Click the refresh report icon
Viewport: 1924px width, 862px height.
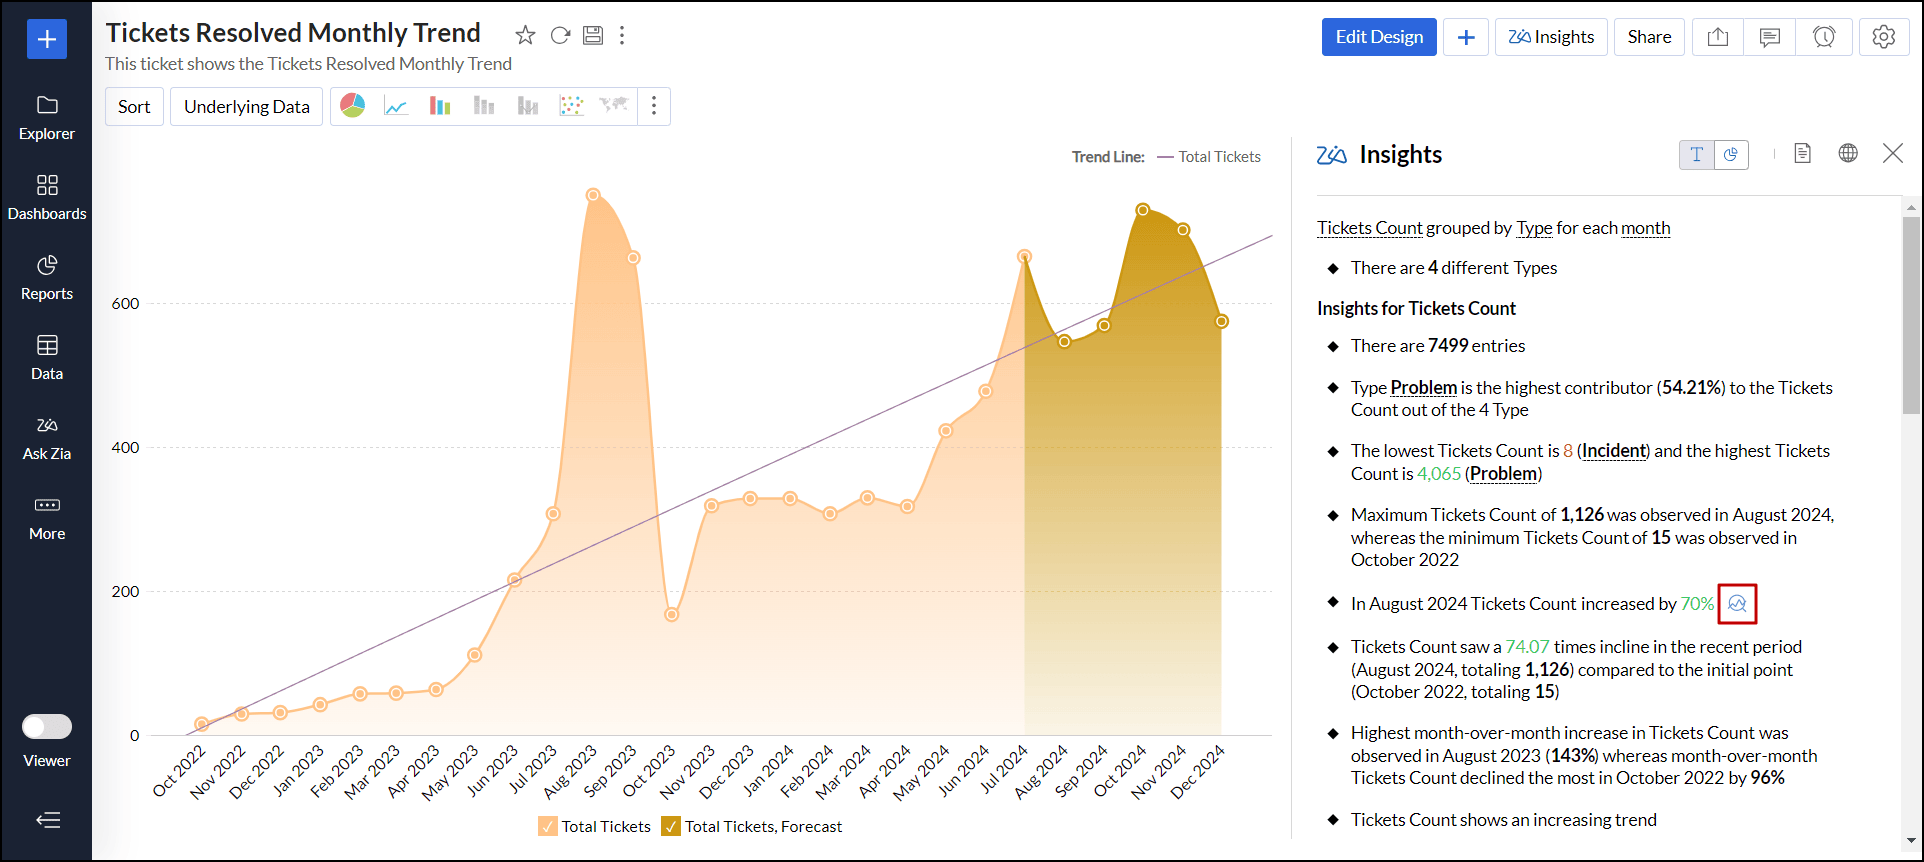560,36
